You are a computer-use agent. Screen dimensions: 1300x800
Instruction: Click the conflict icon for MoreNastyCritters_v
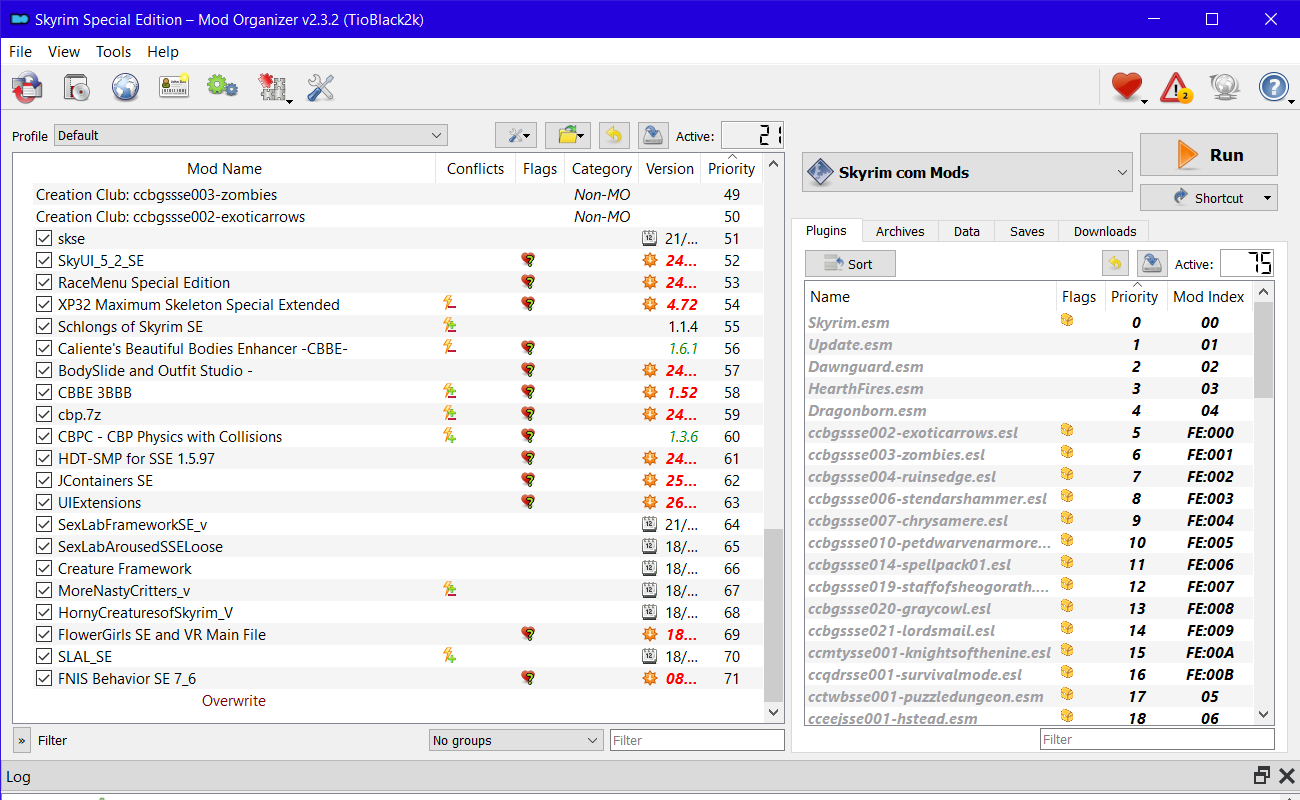point(450,590)
